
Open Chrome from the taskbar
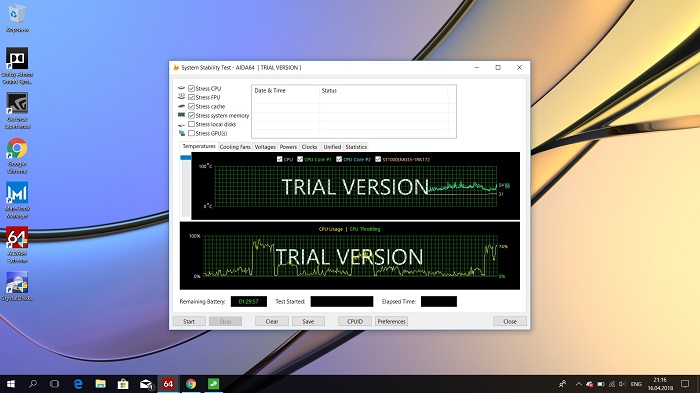point(191,384)
